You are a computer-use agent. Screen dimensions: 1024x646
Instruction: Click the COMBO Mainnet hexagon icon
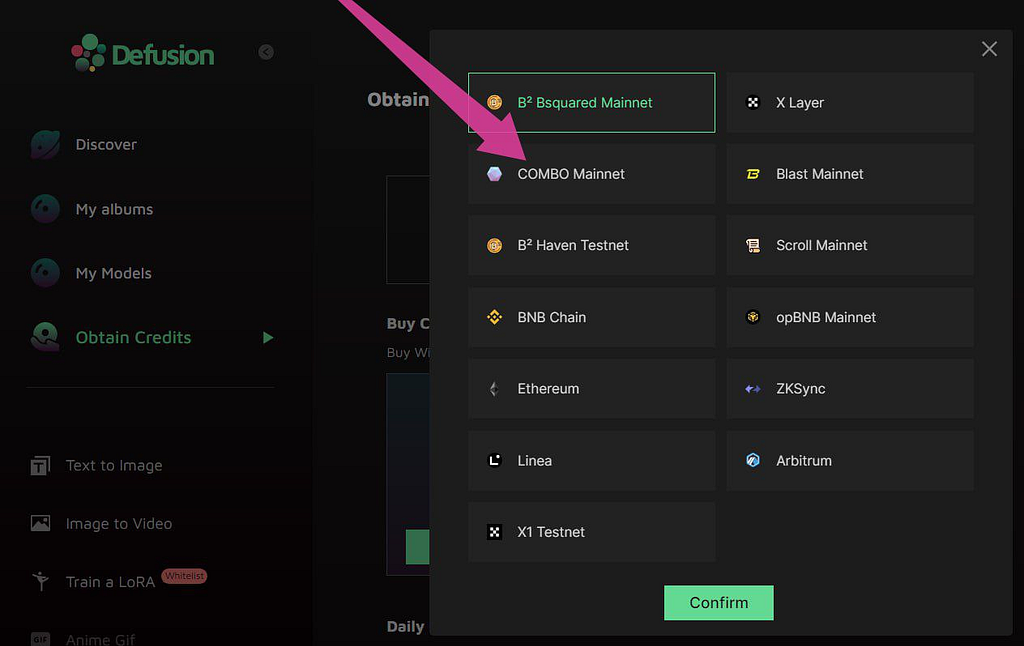[494, 174]
